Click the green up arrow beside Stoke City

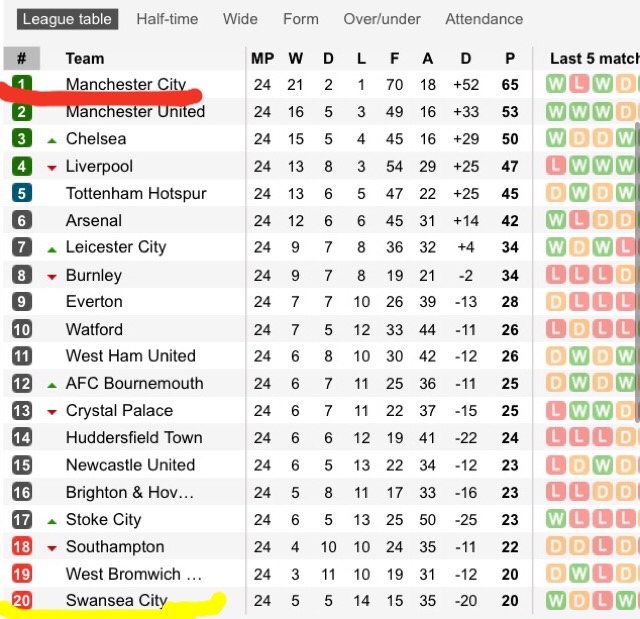click(52, 521)
